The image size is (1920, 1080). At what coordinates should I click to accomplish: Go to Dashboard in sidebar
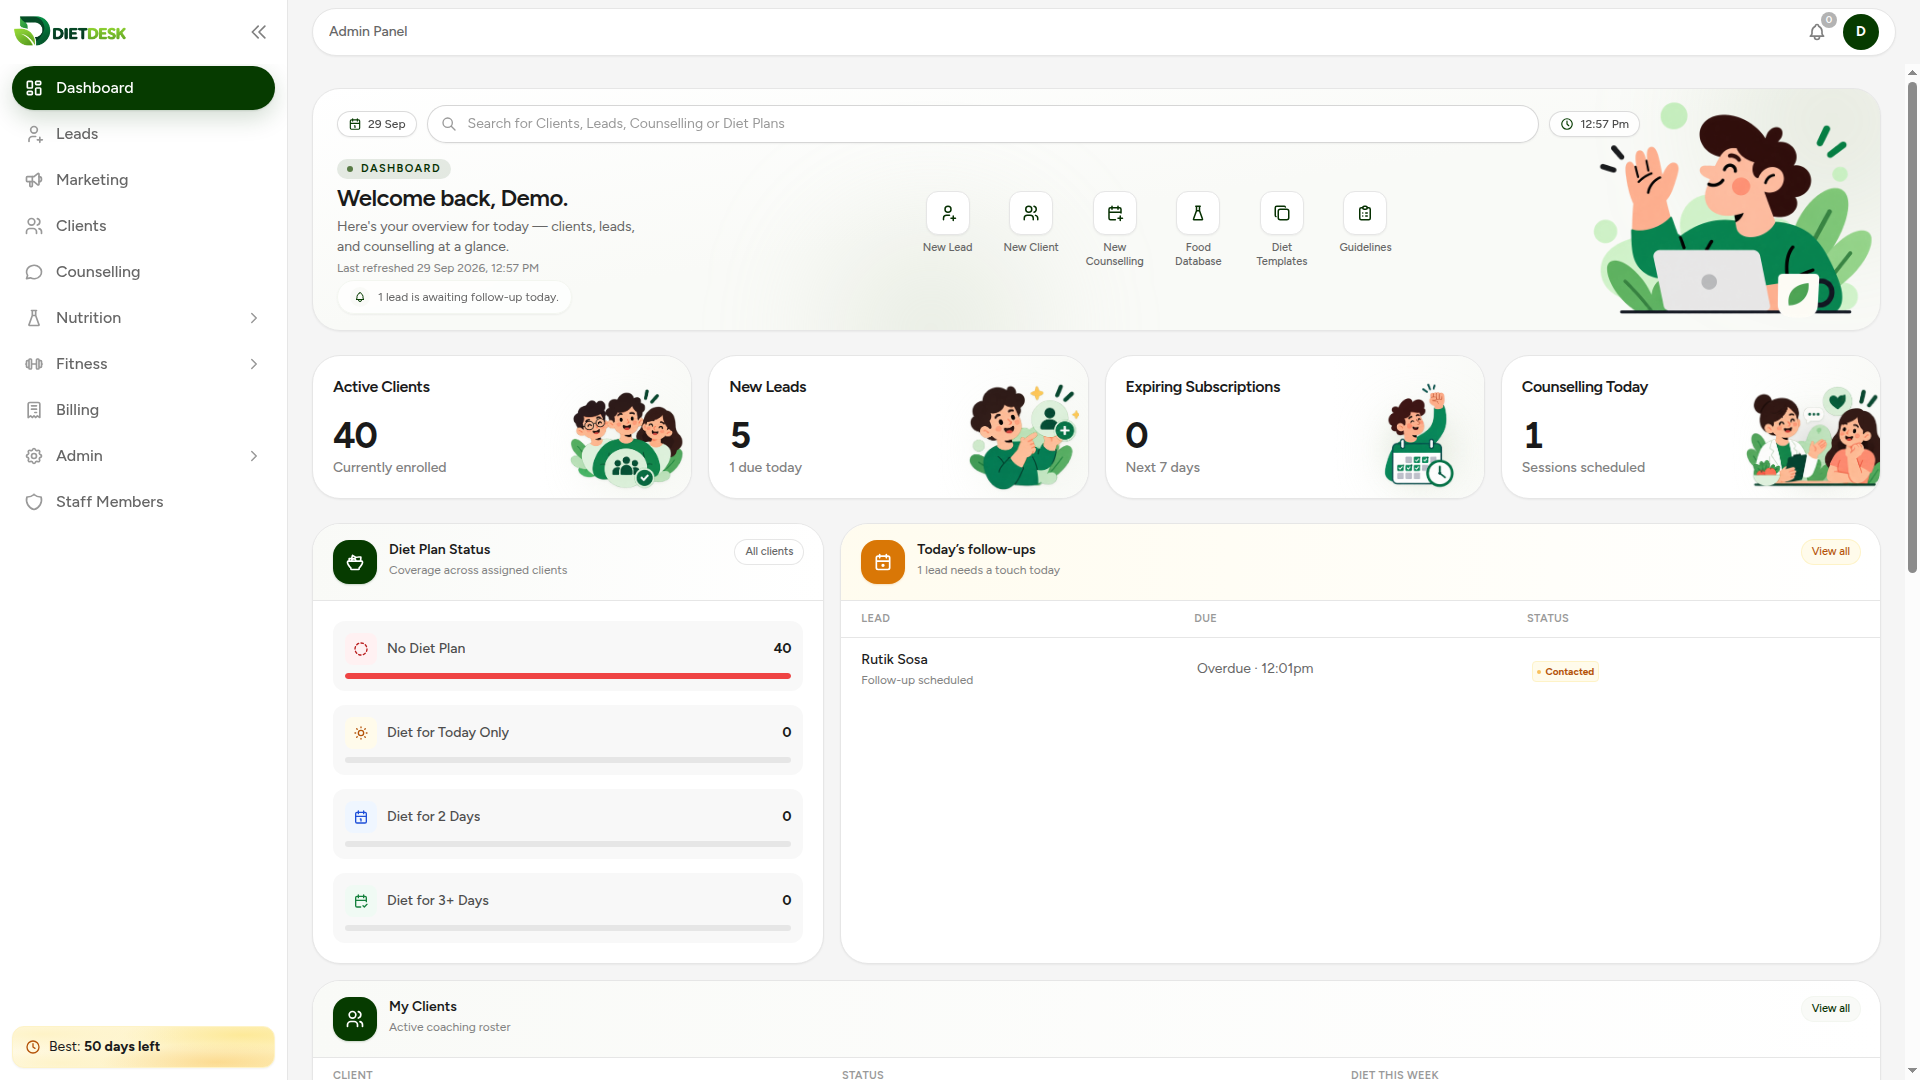pos(143,88)
